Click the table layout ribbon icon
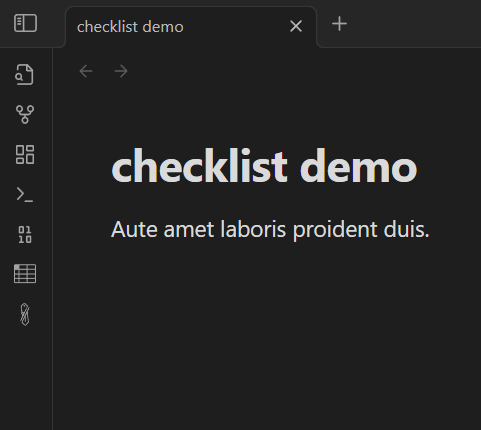The image size is (481, 430). click(x=25, y=274)
